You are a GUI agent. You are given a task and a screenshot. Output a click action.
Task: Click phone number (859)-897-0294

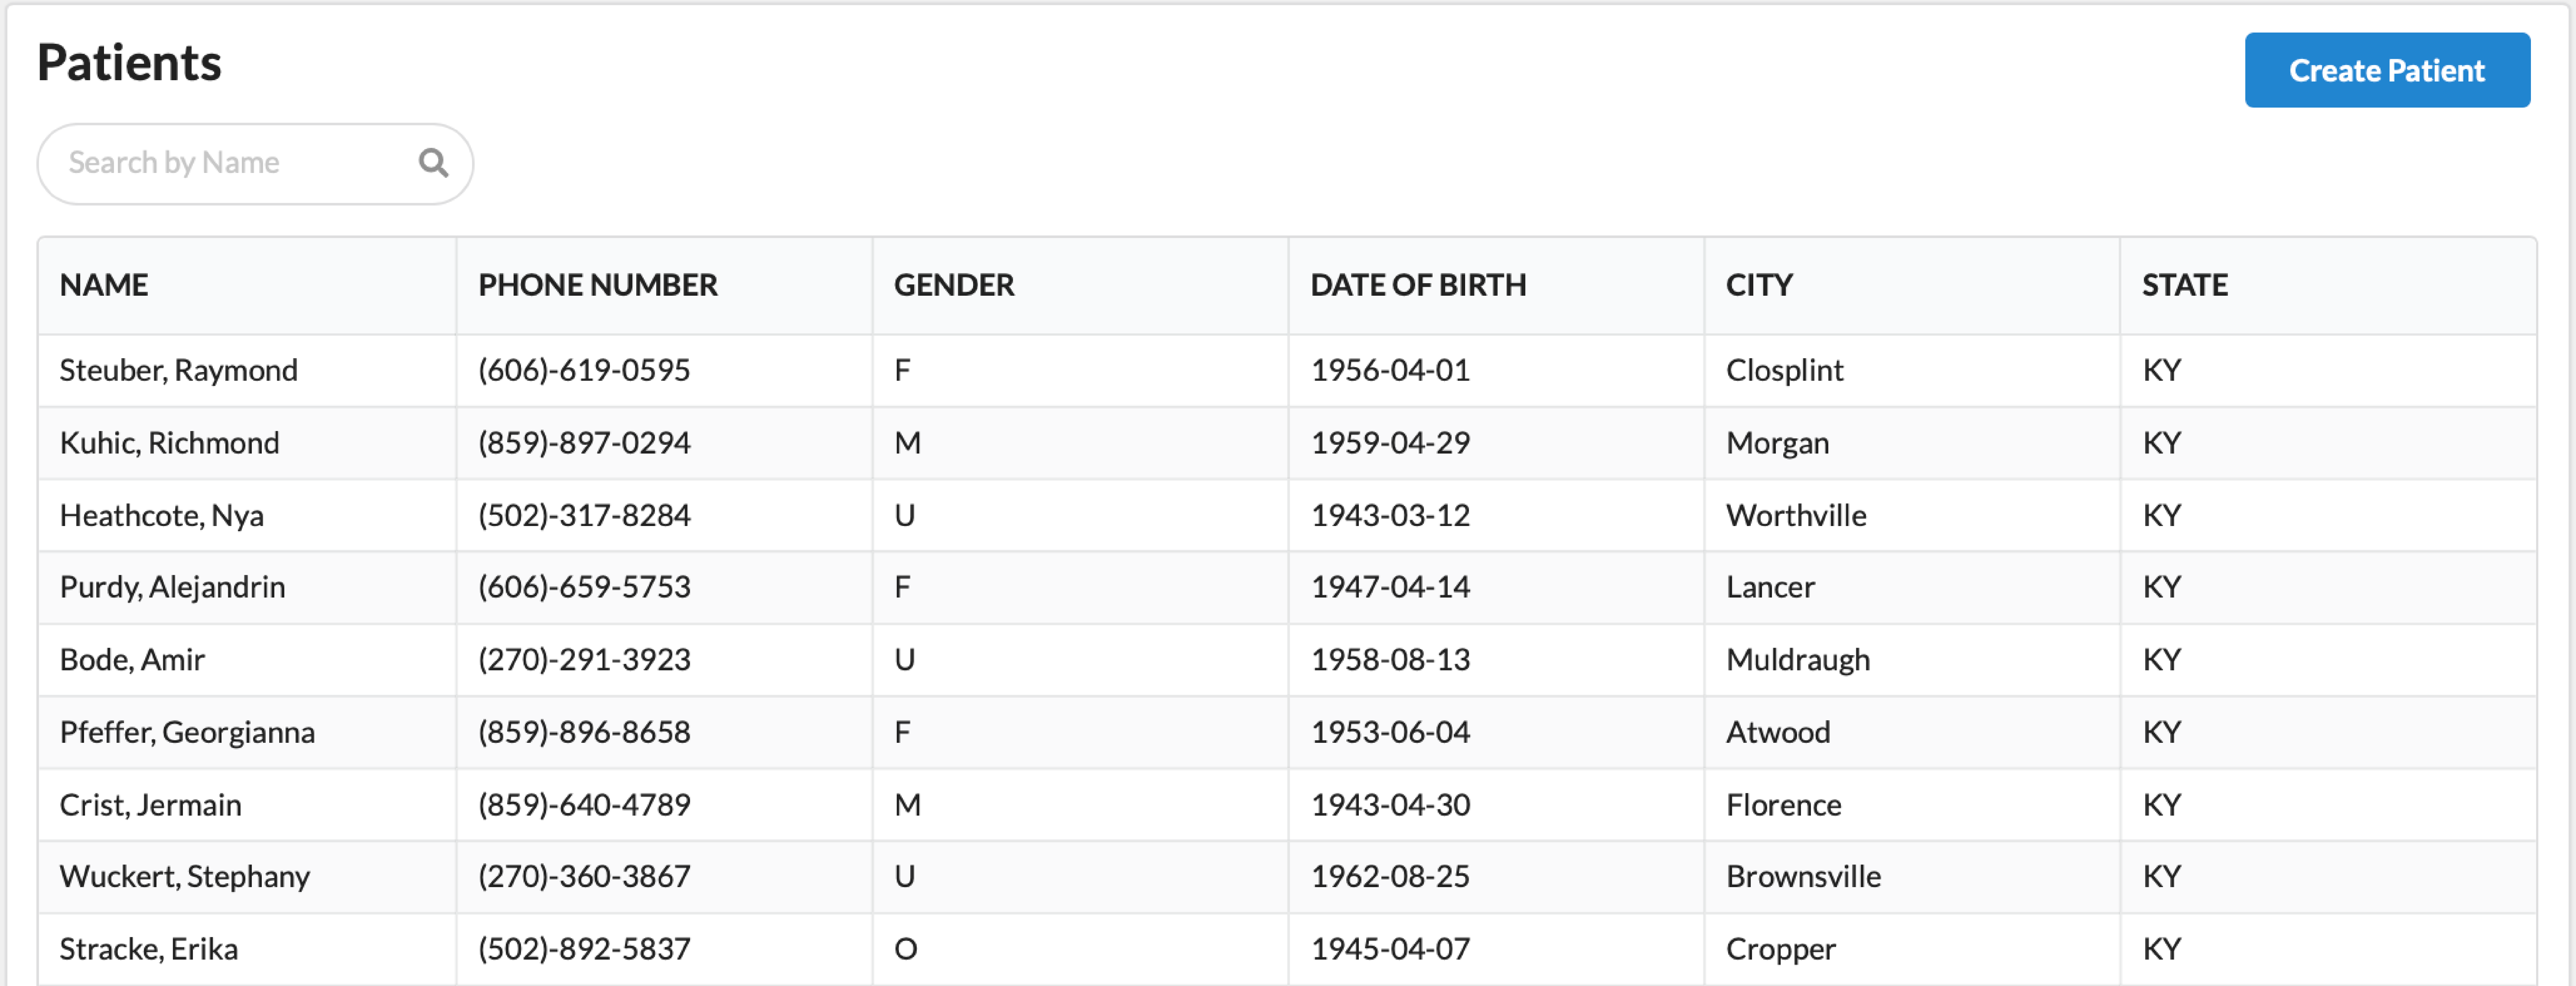[584, 443]
